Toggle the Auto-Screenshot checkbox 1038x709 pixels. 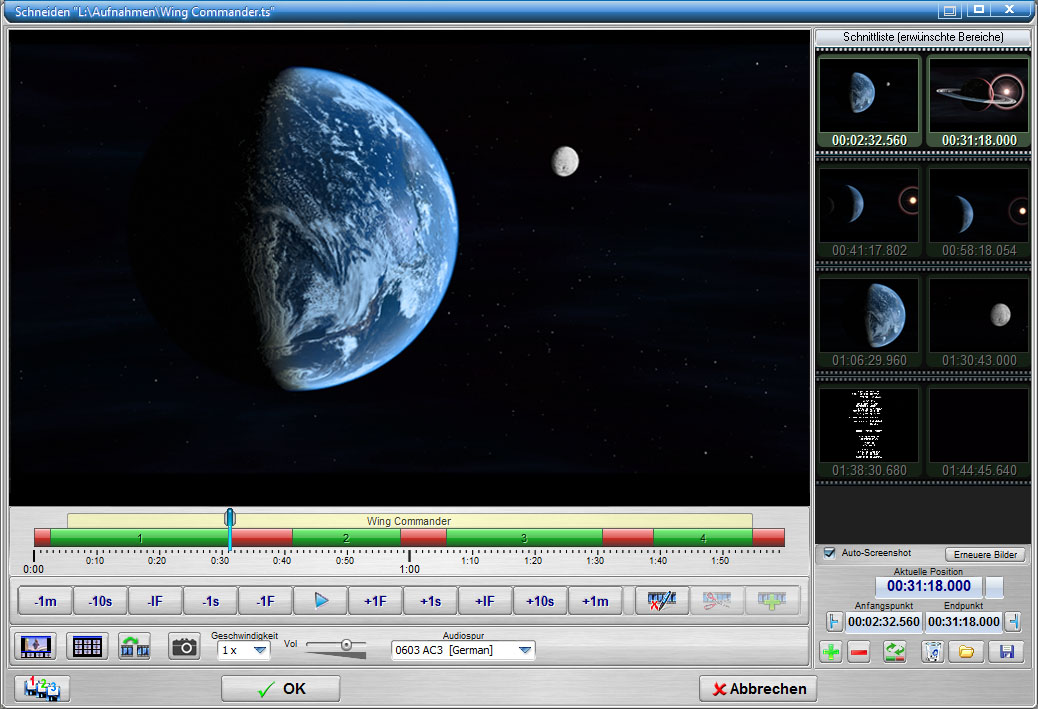[829, 553]
